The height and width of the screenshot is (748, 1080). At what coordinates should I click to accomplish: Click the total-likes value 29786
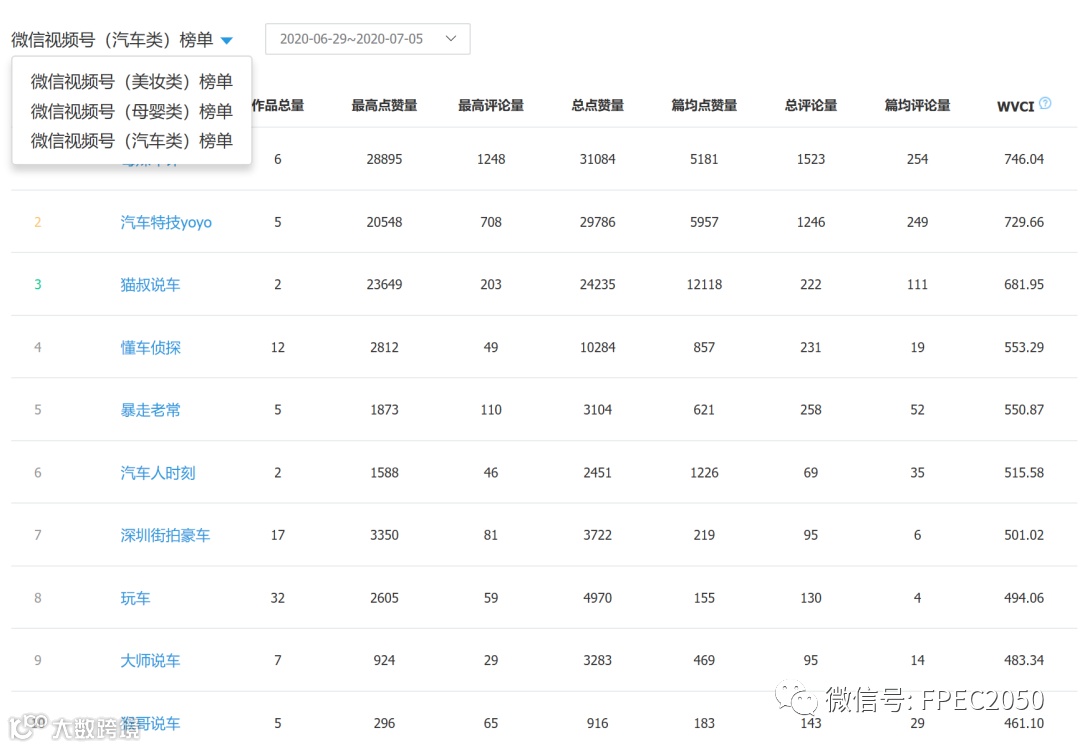point(597,222)
